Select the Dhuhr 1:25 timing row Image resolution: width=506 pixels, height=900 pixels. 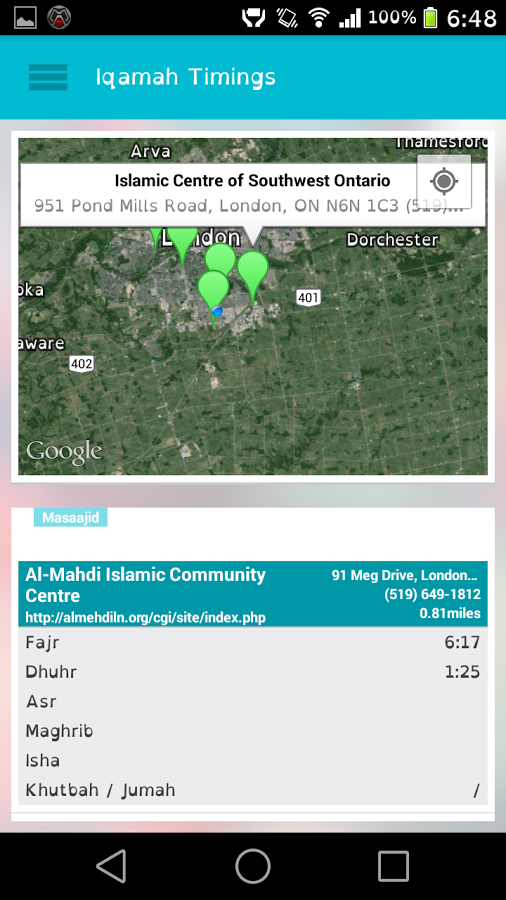[253, 672]
